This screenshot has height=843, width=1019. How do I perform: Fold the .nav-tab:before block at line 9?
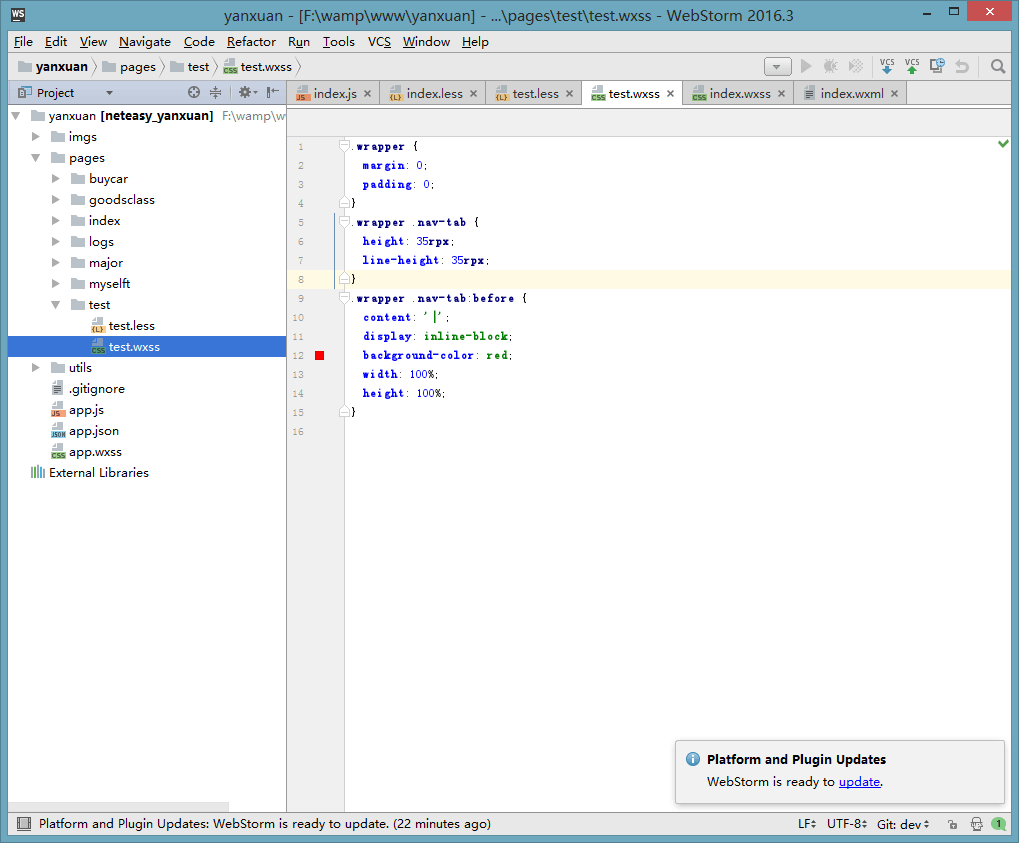[x=344, y=298]
